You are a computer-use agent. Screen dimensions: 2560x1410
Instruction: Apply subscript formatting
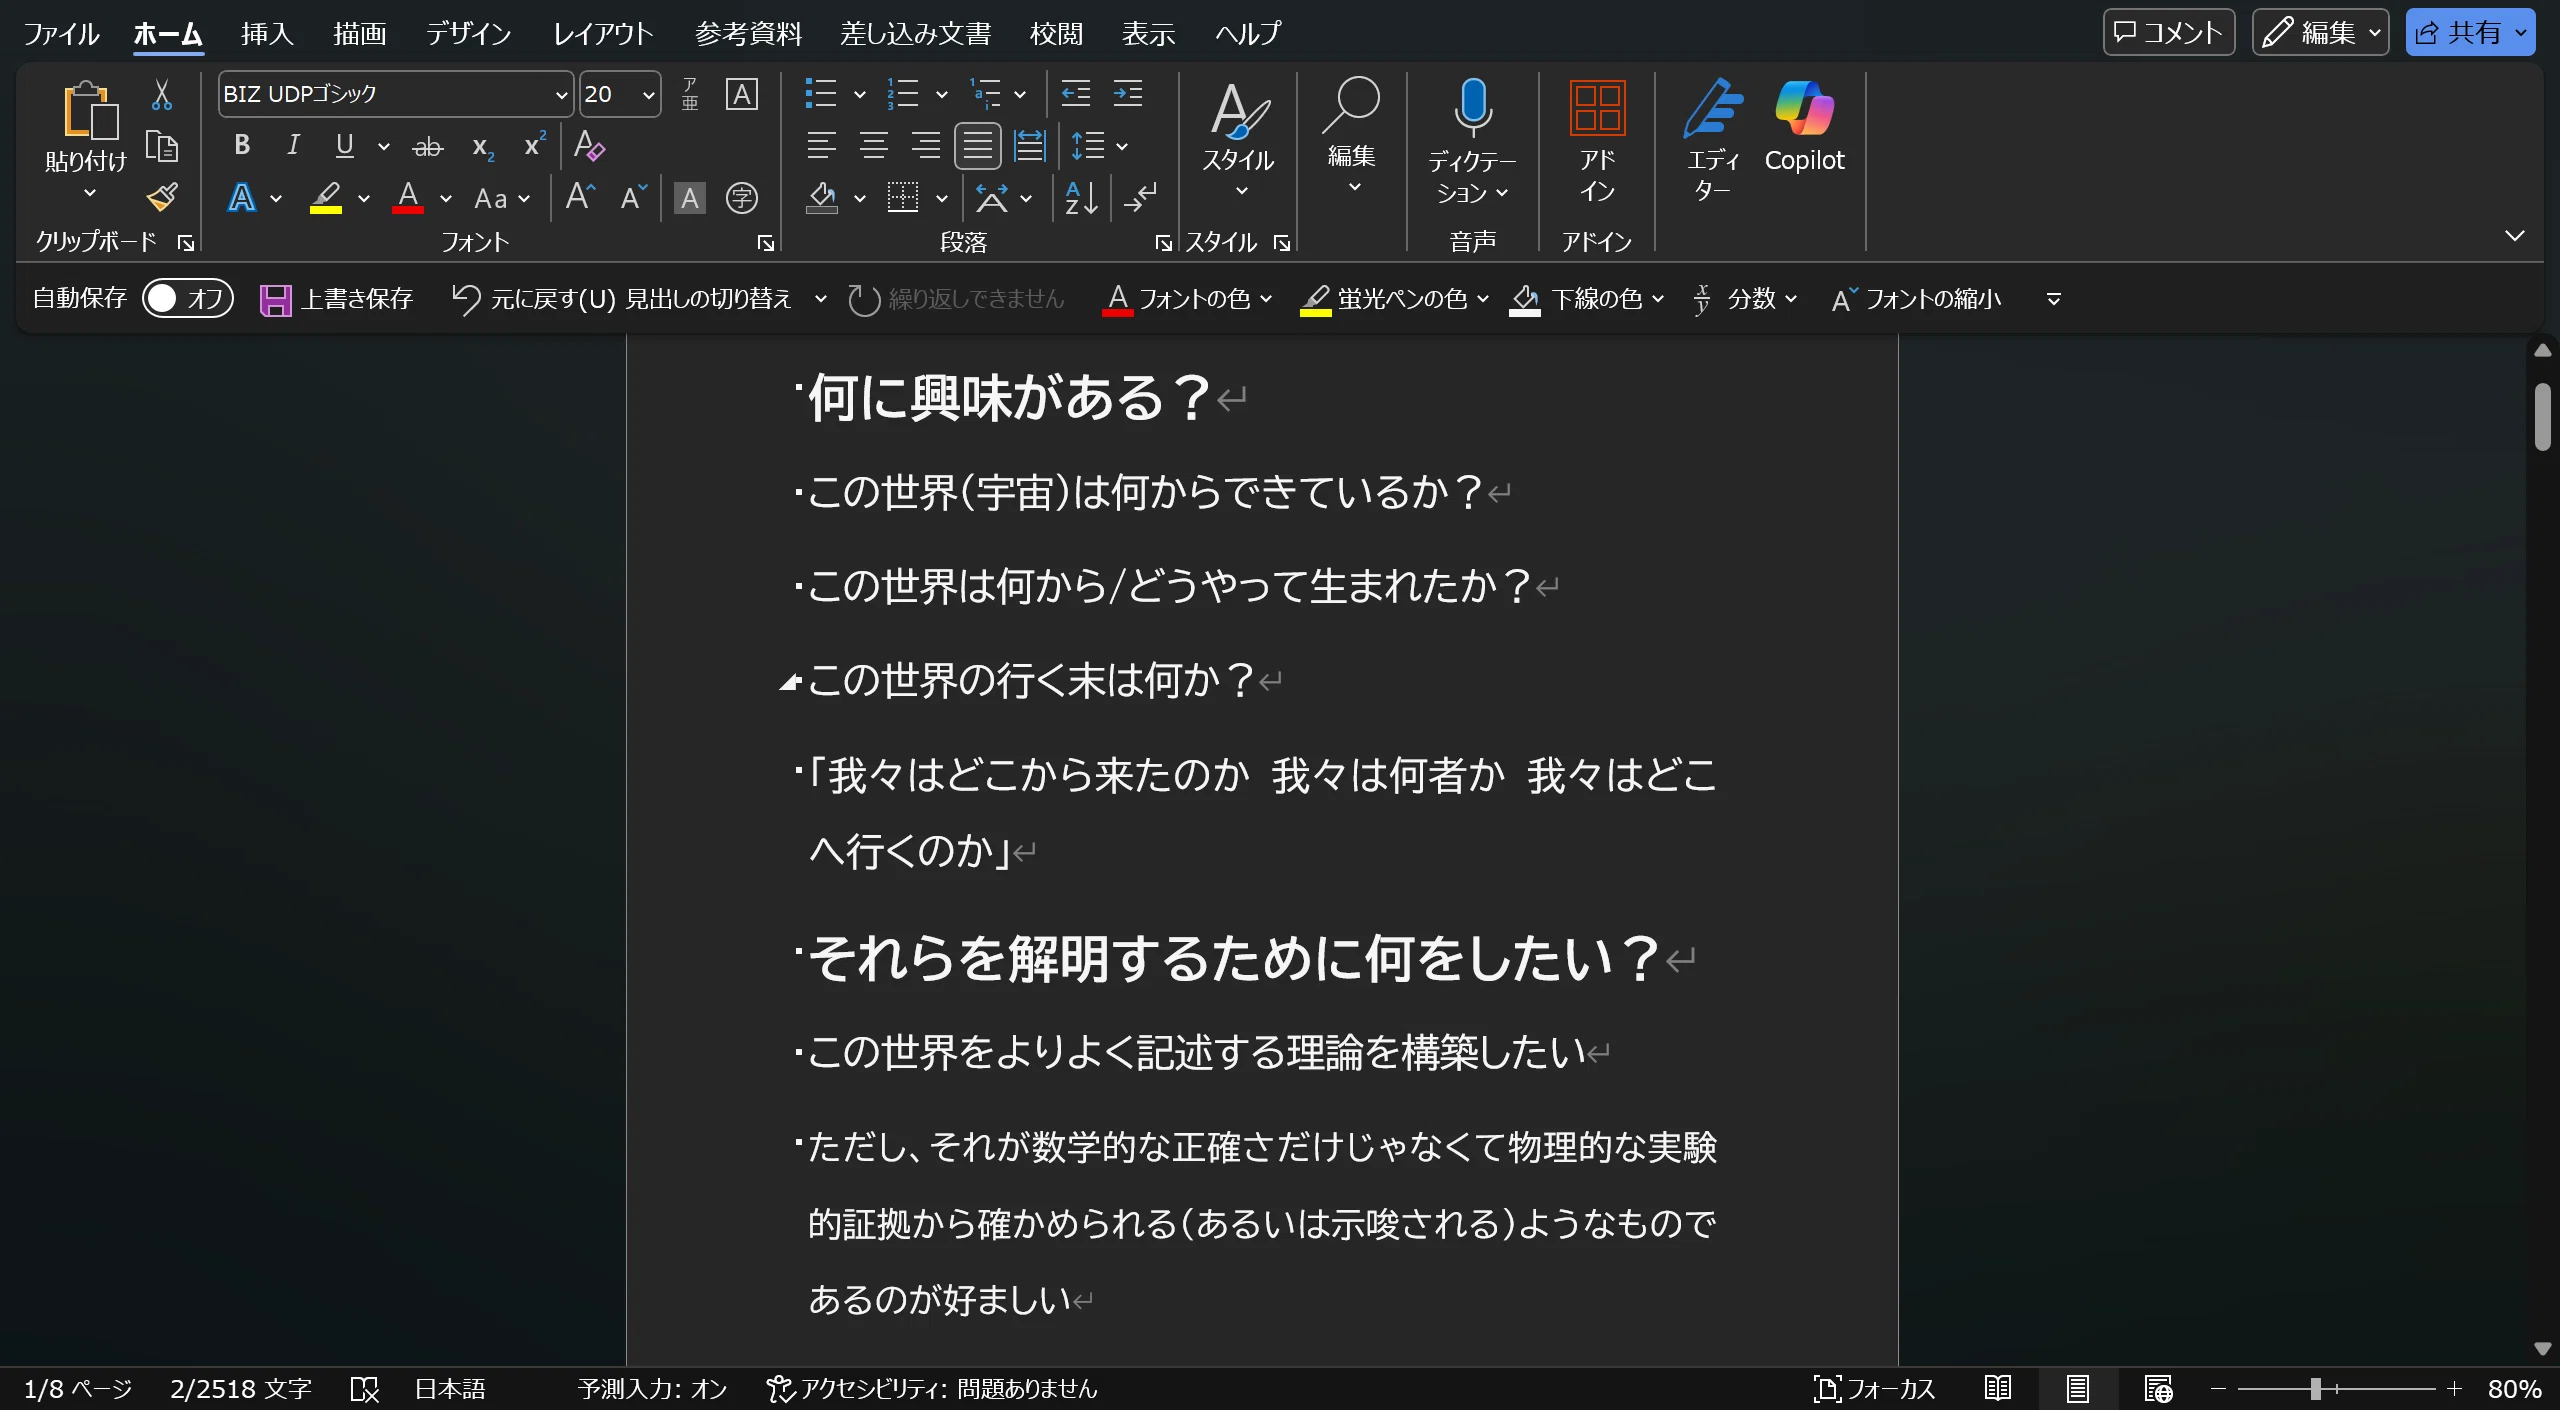pyautogui.click(x=483, y=147)
